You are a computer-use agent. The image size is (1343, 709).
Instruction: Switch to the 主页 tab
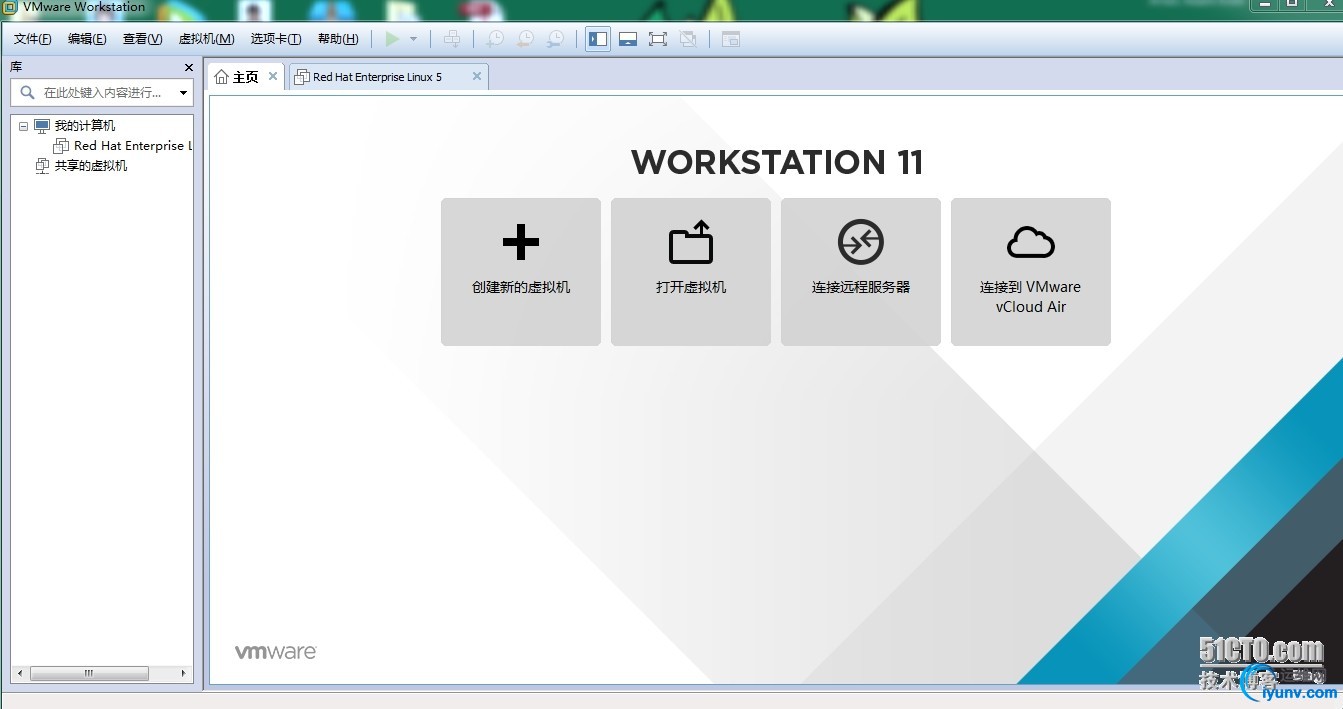click(x=245, y=77)
